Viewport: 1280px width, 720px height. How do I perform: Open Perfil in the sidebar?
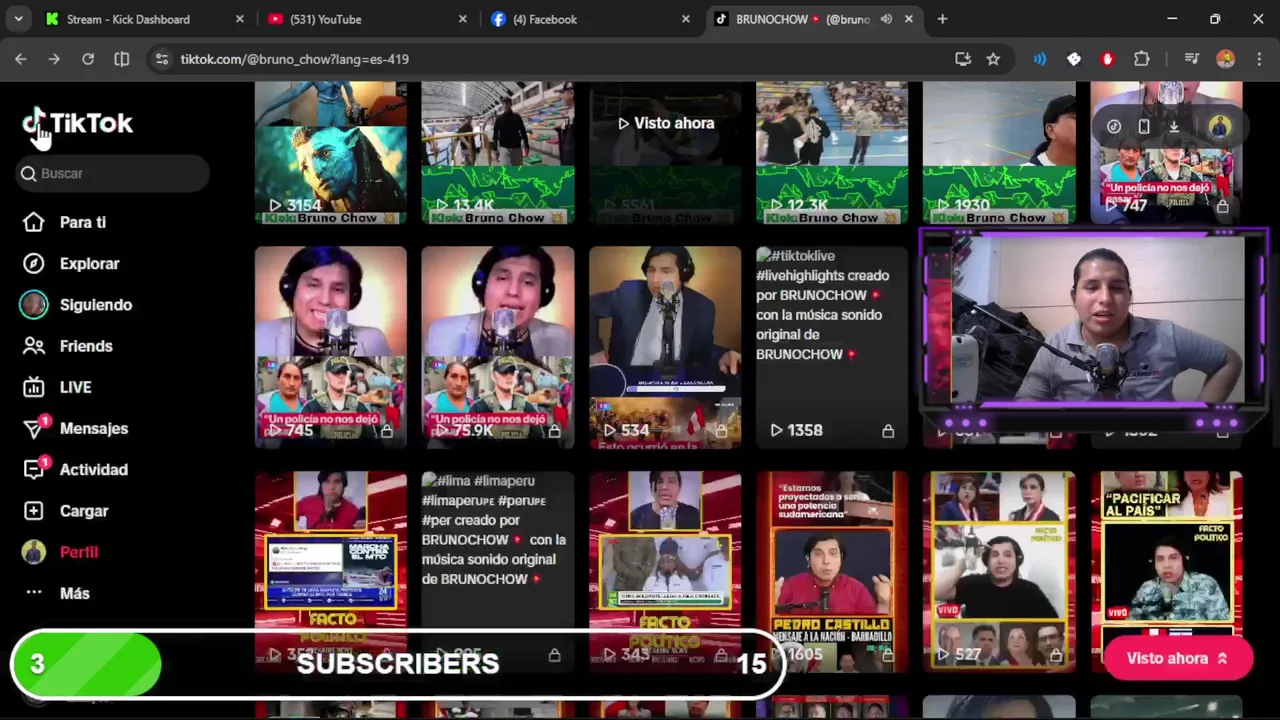79,552
